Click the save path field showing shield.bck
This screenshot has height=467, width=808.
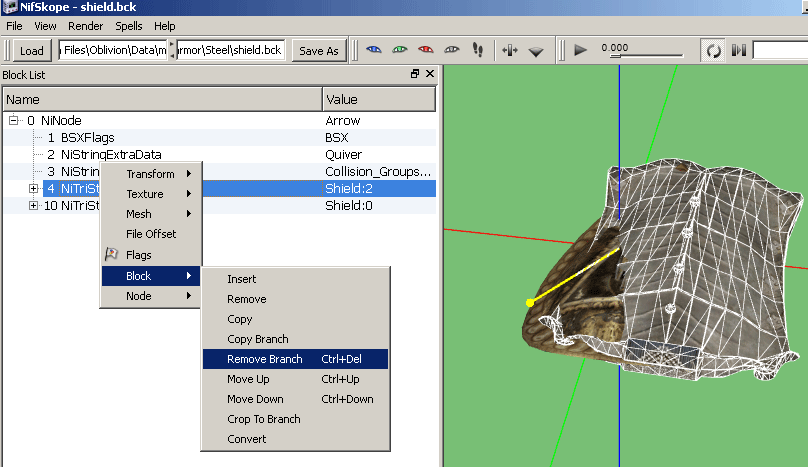click(x=230, y=50)
